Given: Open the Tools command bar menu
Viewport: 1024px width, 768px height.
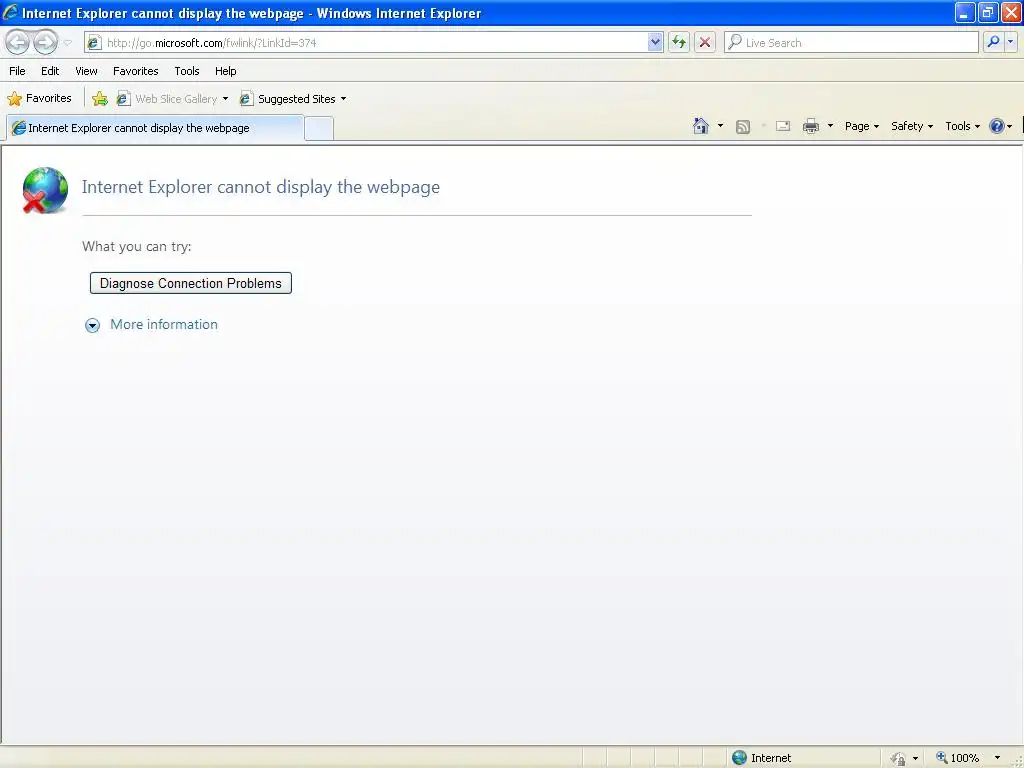Looking at the screenshot, I should (x=963, y=126).
